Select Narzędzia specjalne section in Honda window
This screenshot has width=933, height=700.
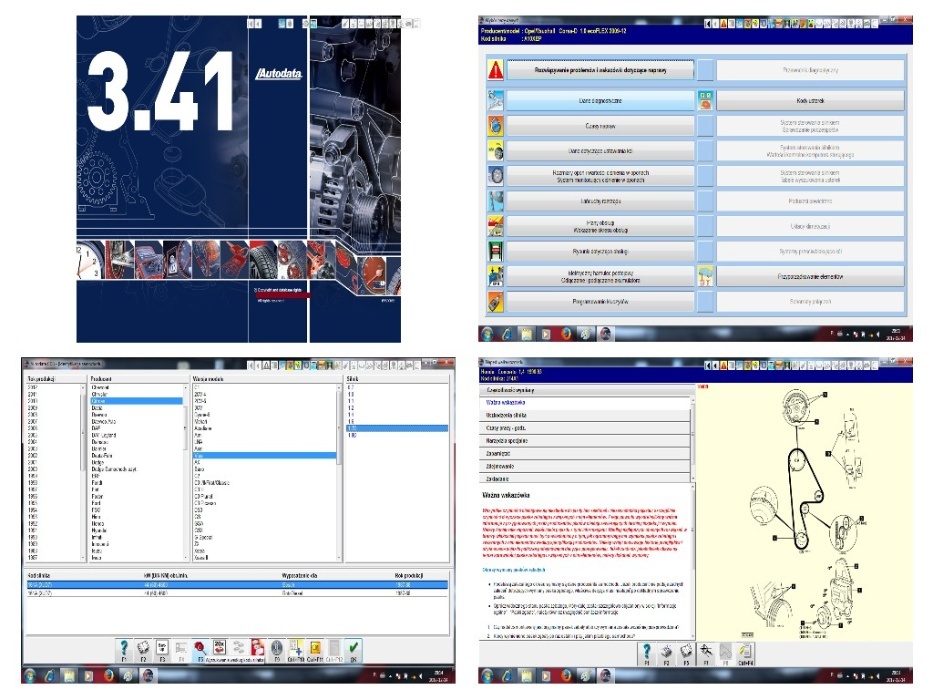point(584,441)
